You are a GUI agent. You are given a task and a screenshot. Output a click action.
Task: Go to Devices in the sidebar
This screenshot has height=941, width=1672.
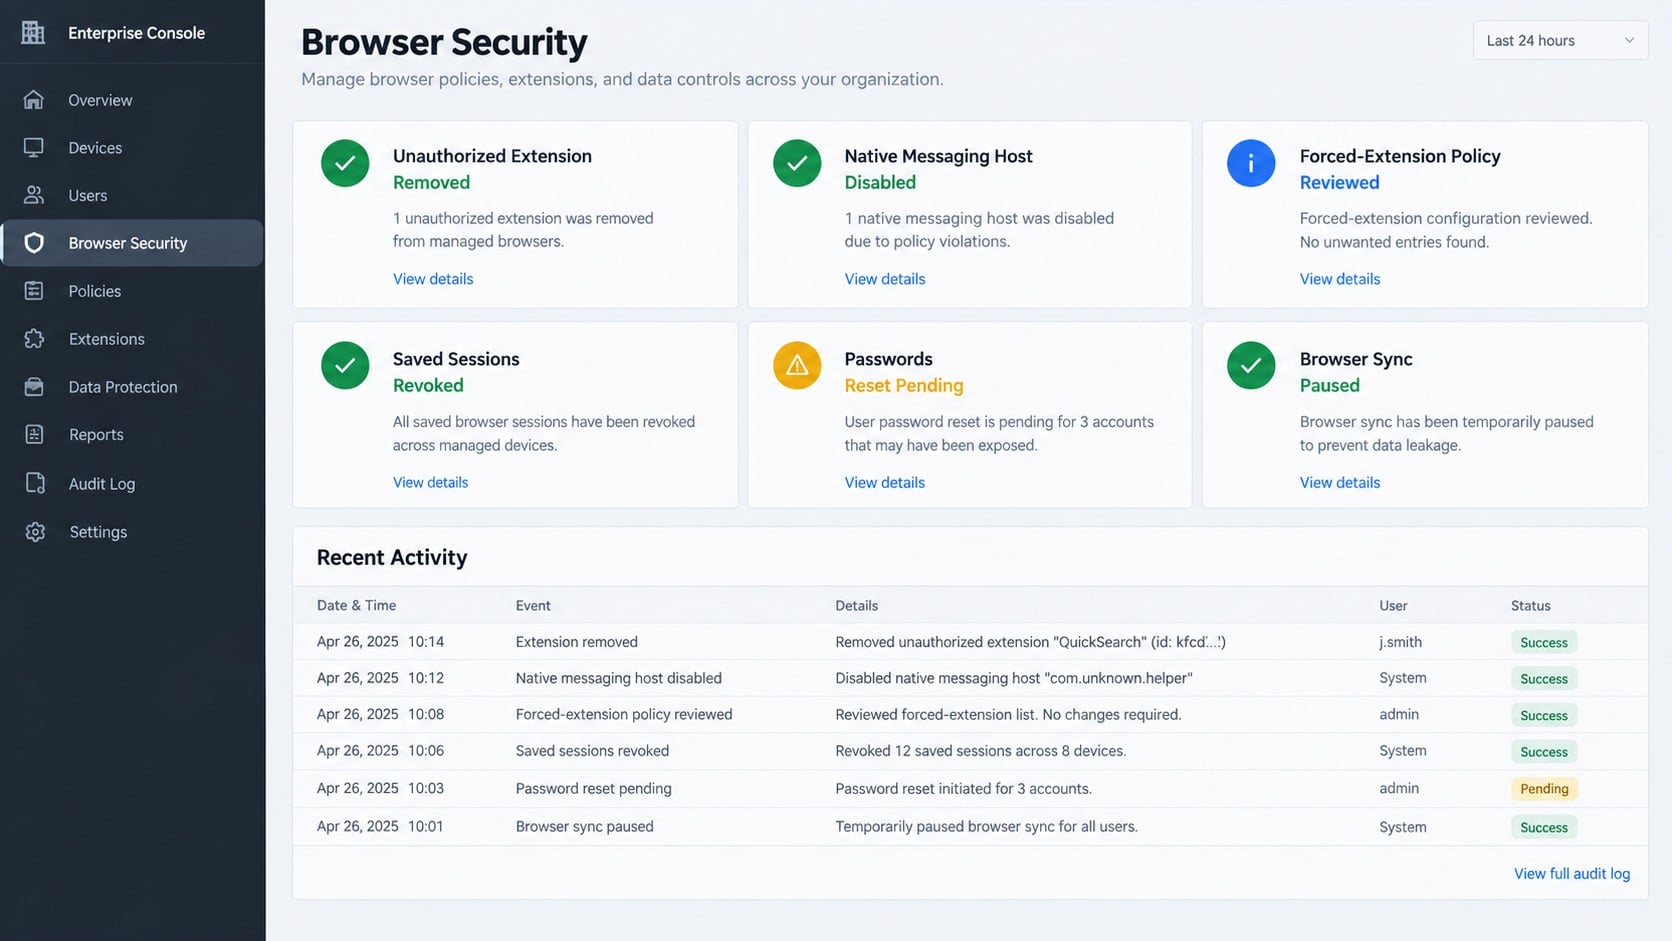(132, 148)
